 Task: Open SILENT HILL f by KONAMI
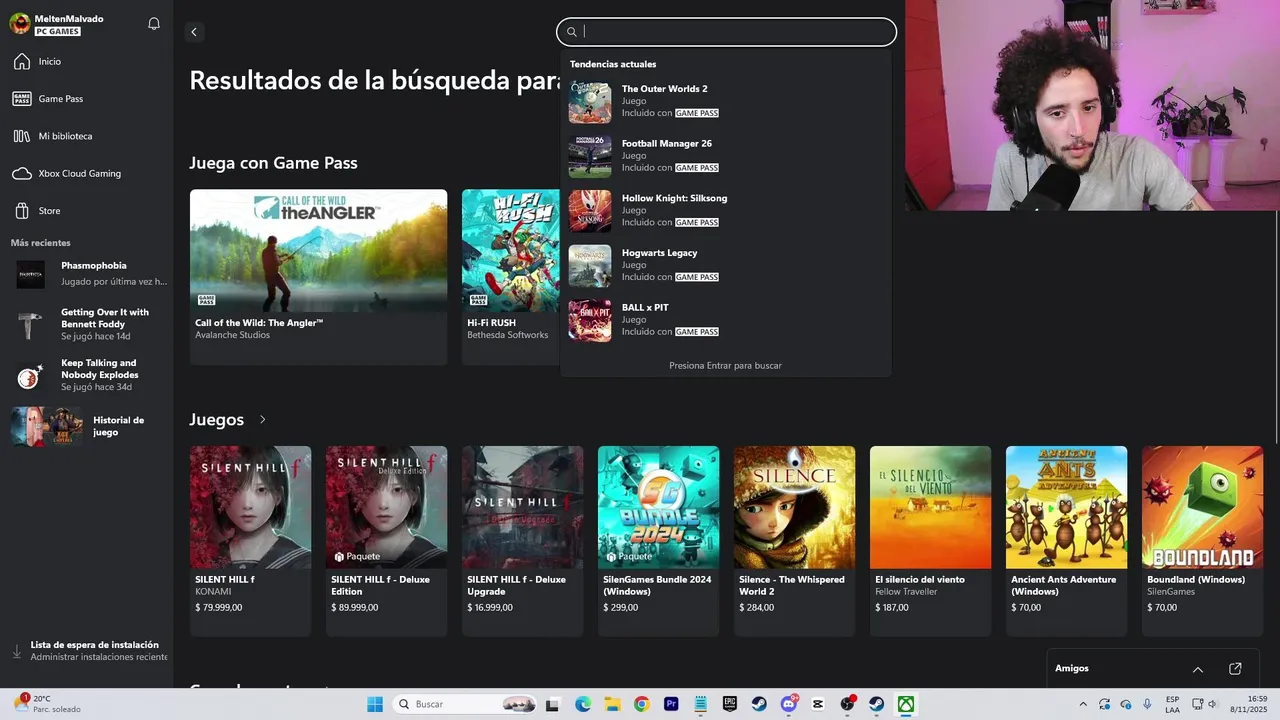pos(250,541)
